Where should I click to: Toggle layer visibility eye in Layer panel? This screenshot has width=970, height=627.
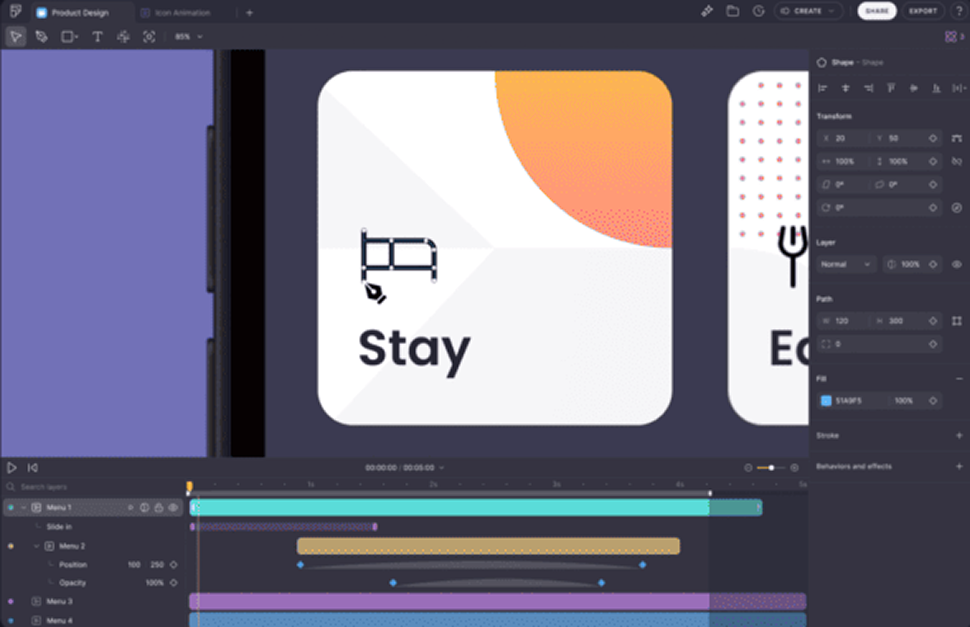(956, 264)
